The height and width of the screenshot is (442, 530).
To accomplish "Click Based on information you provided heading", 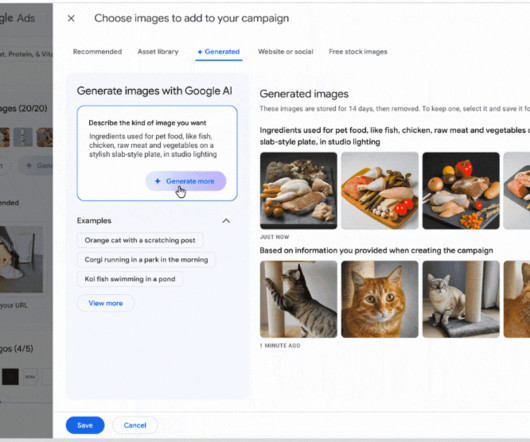I will (376, 250).
